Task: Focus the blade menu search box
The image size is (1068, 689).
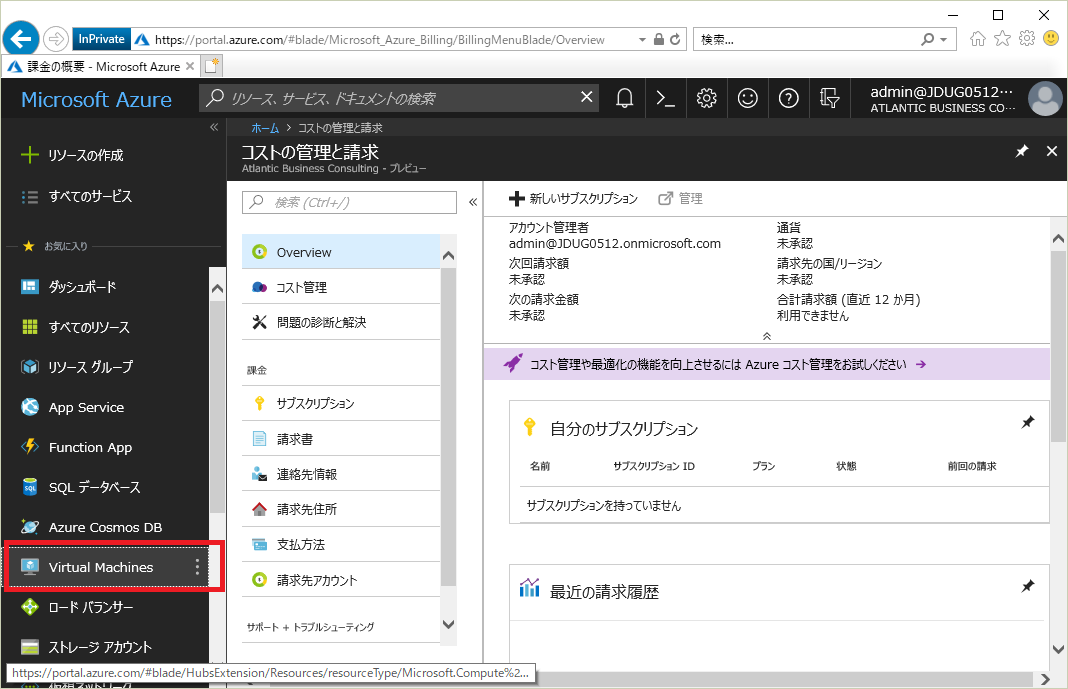Action: click(x=349, y=202)
